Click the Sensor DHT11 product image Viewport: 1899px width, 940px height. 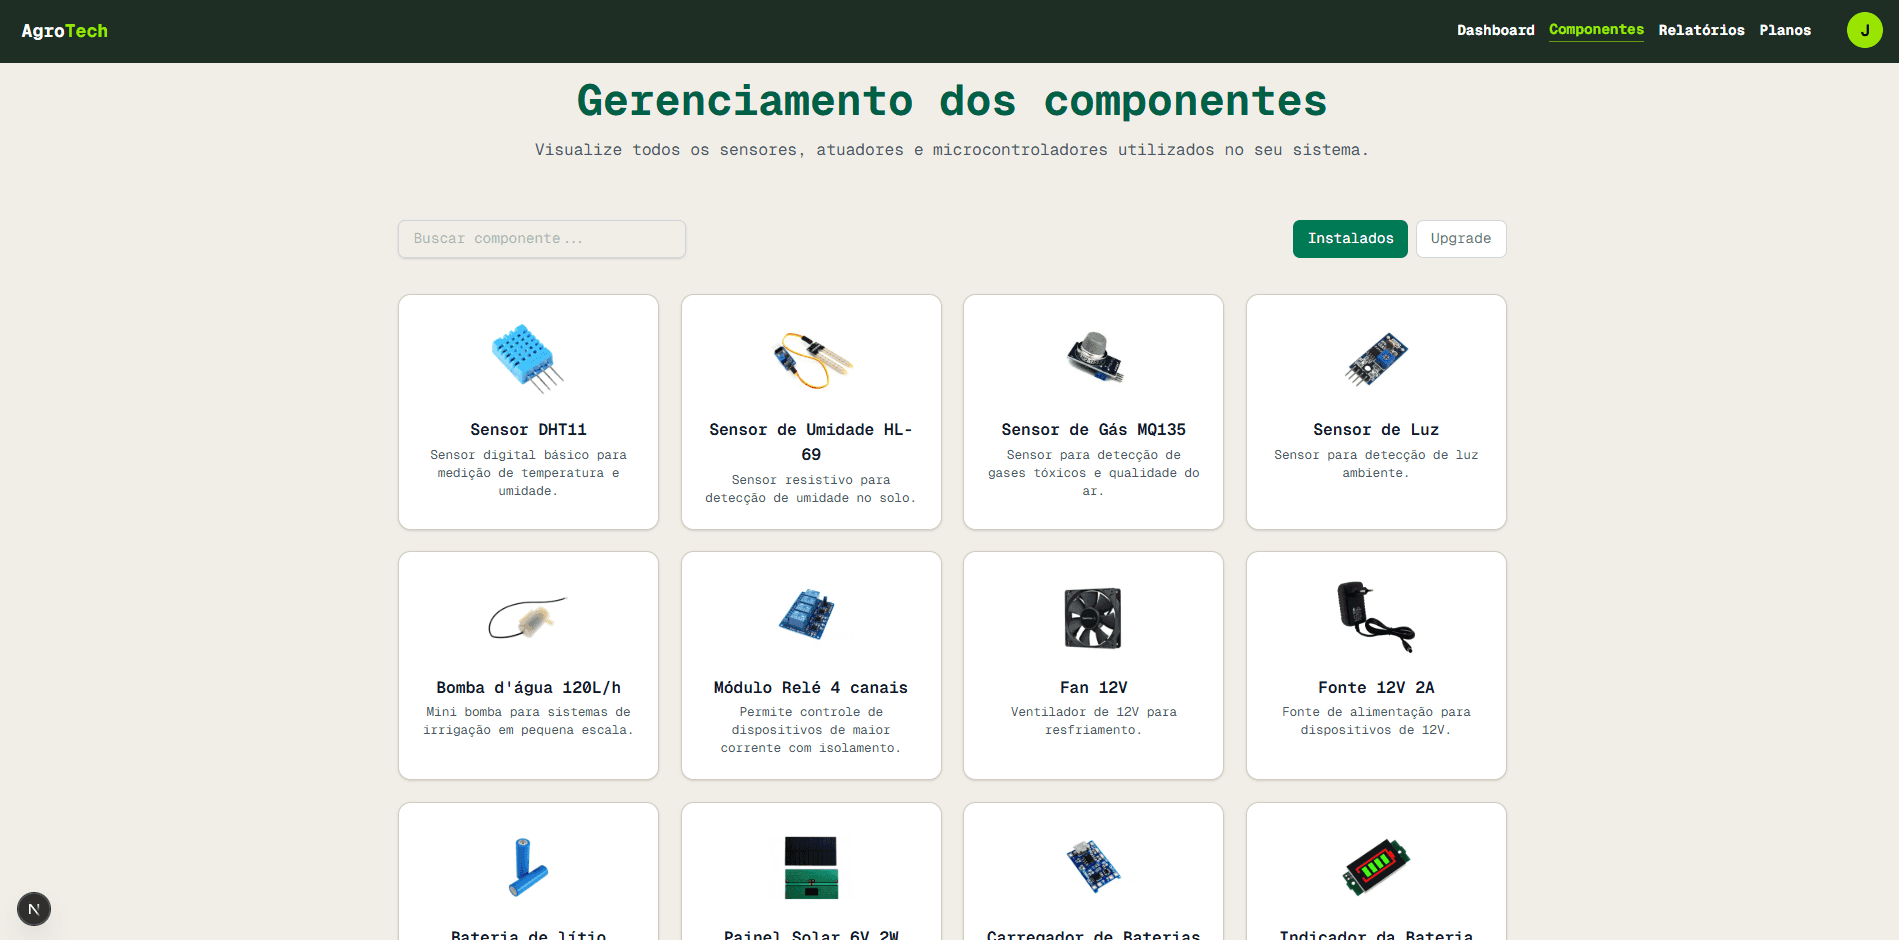[x=527, y=360]
